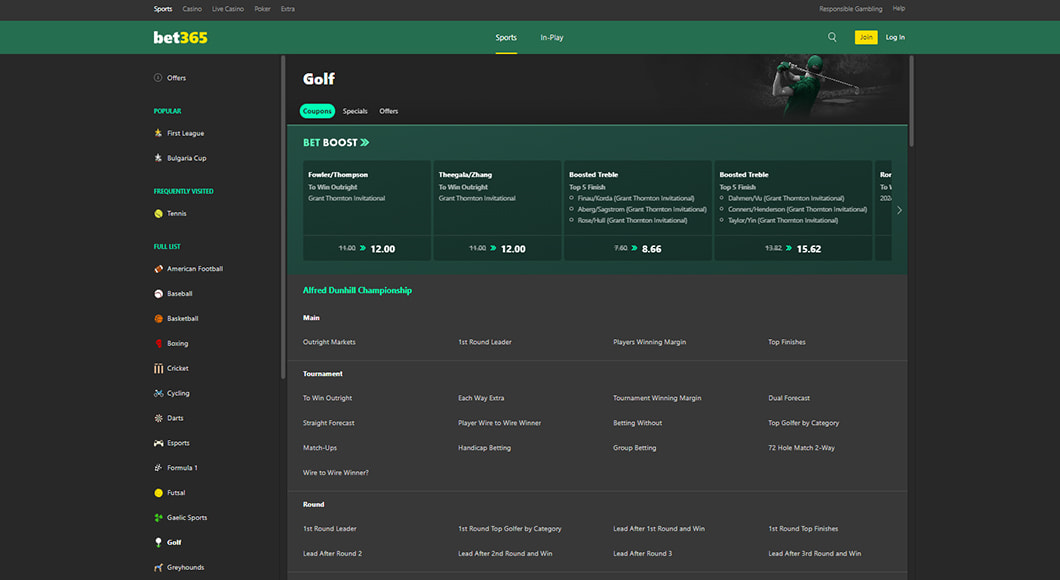Open the Offers tab under Golf

pyautogui.click(x=389, y=111)
